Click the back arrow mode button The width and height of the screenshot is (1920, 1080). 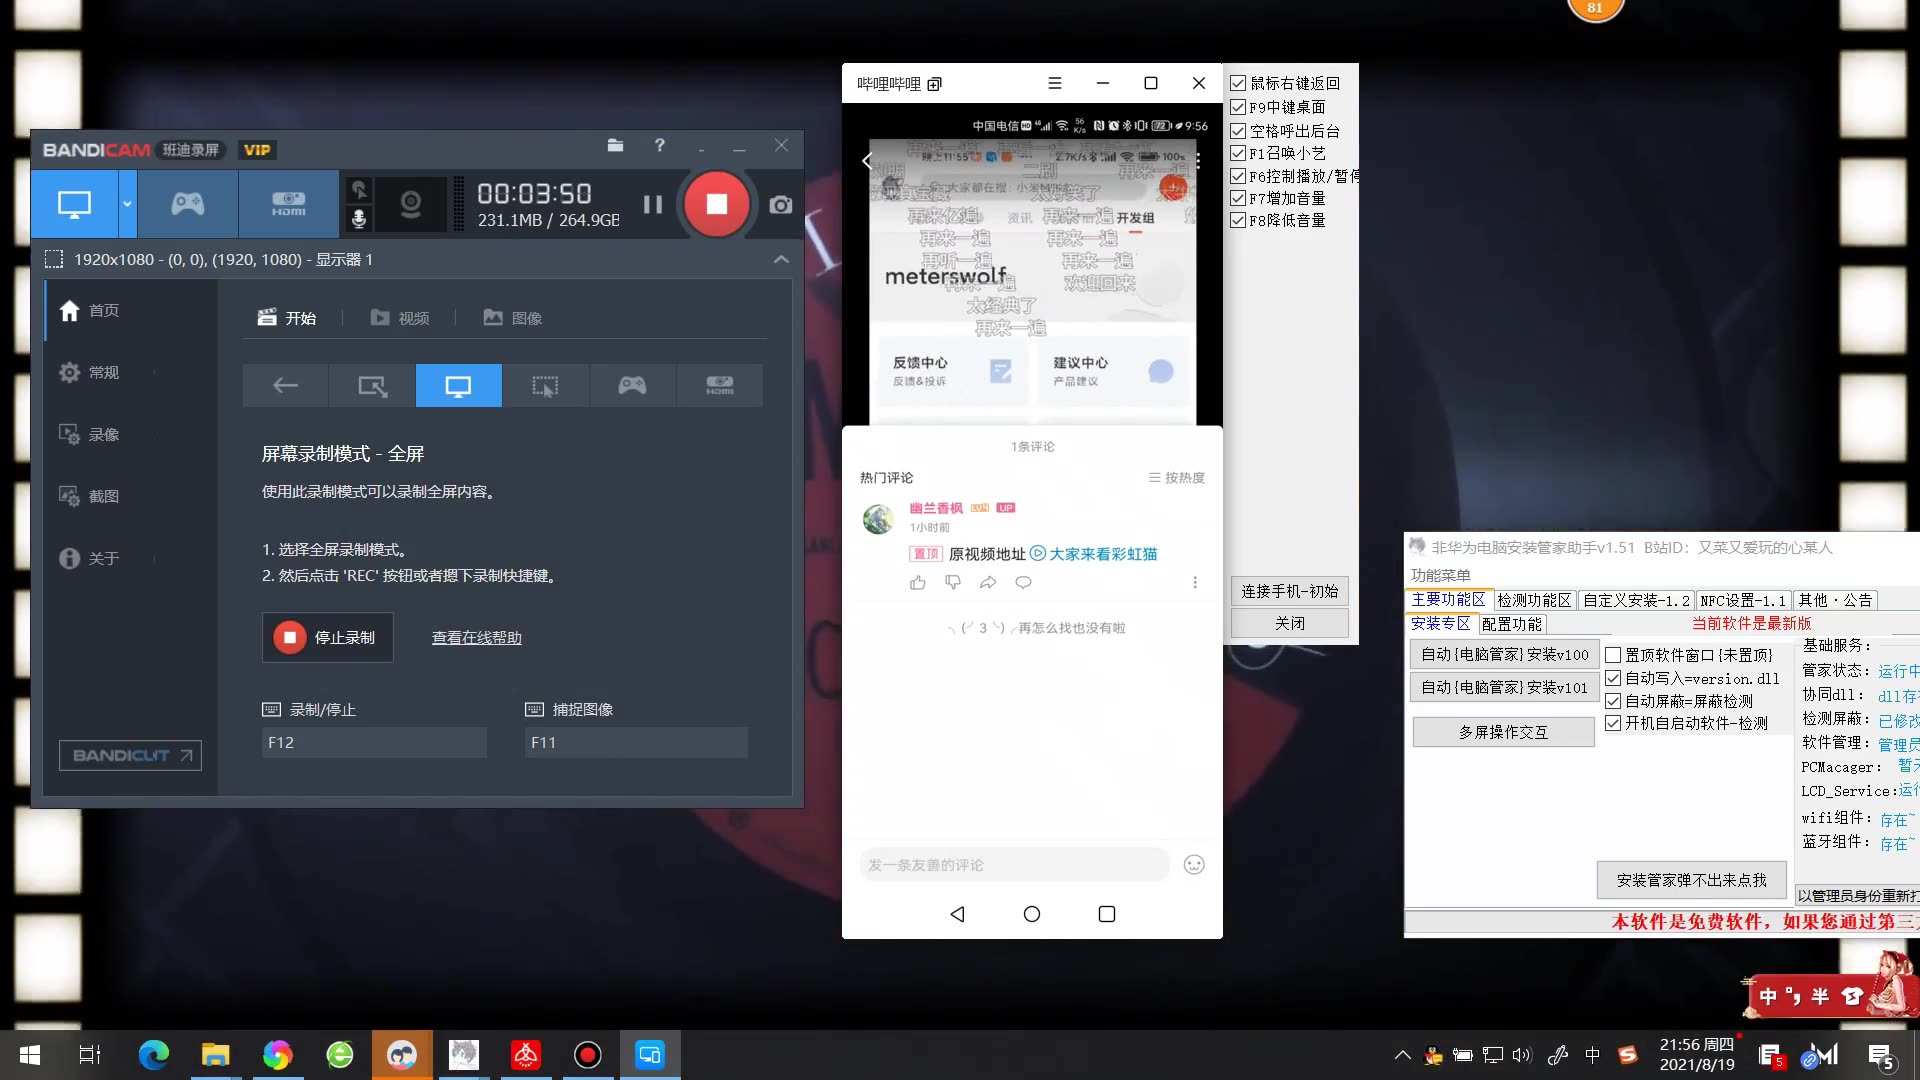click(285, 386)
